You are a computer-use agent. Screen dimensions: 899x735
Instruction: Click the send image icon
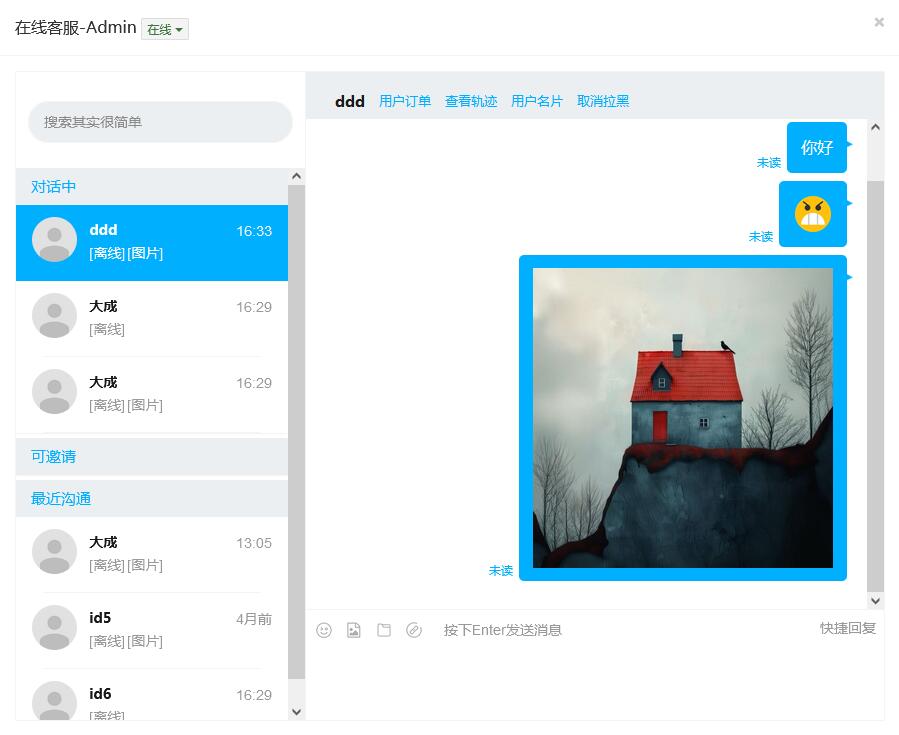pyautogui.click(x=354, y=630)
